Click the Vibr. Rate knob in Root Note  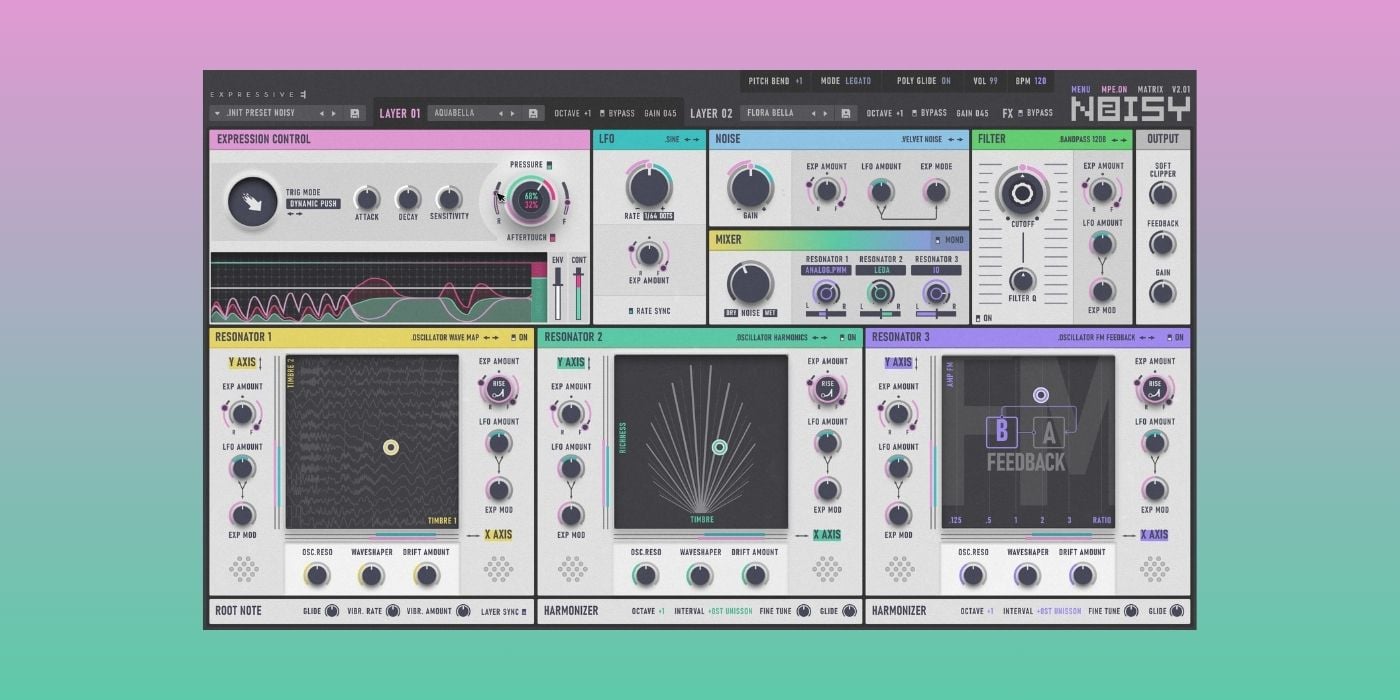click(x=392, y=611)
